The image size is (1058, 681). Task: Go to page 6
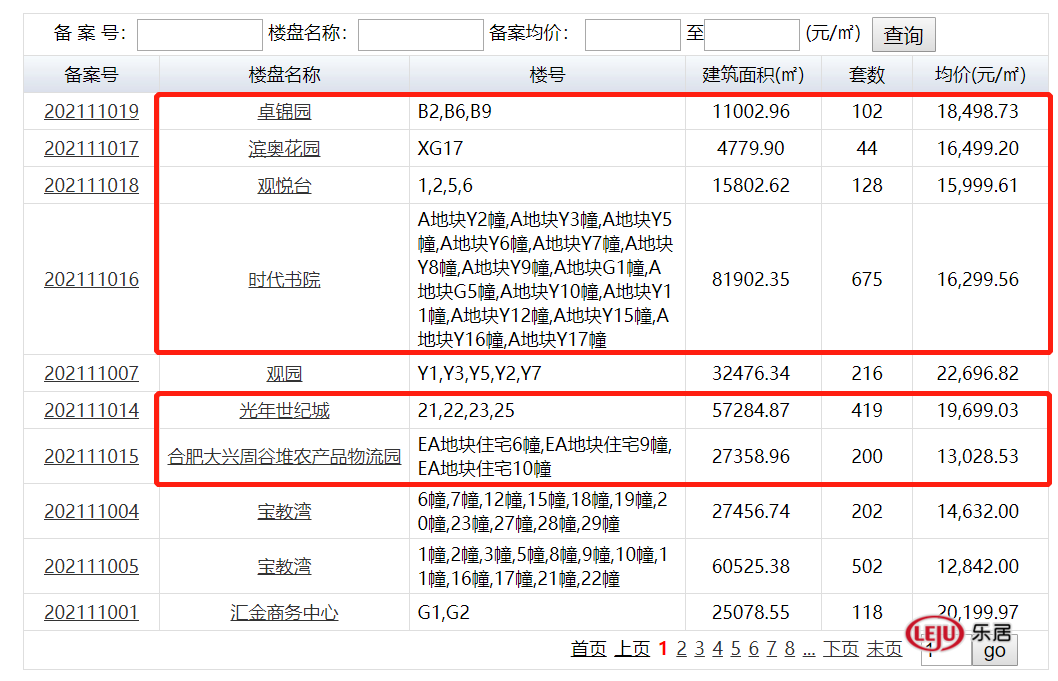pos(754,649)
